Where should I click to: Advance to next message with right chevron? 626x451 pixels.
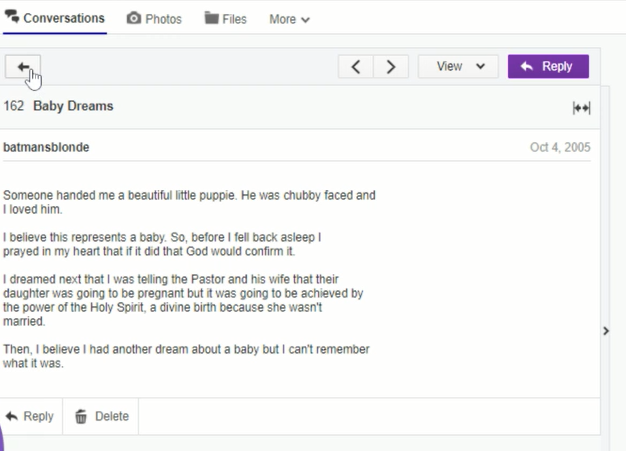point(391,67)
